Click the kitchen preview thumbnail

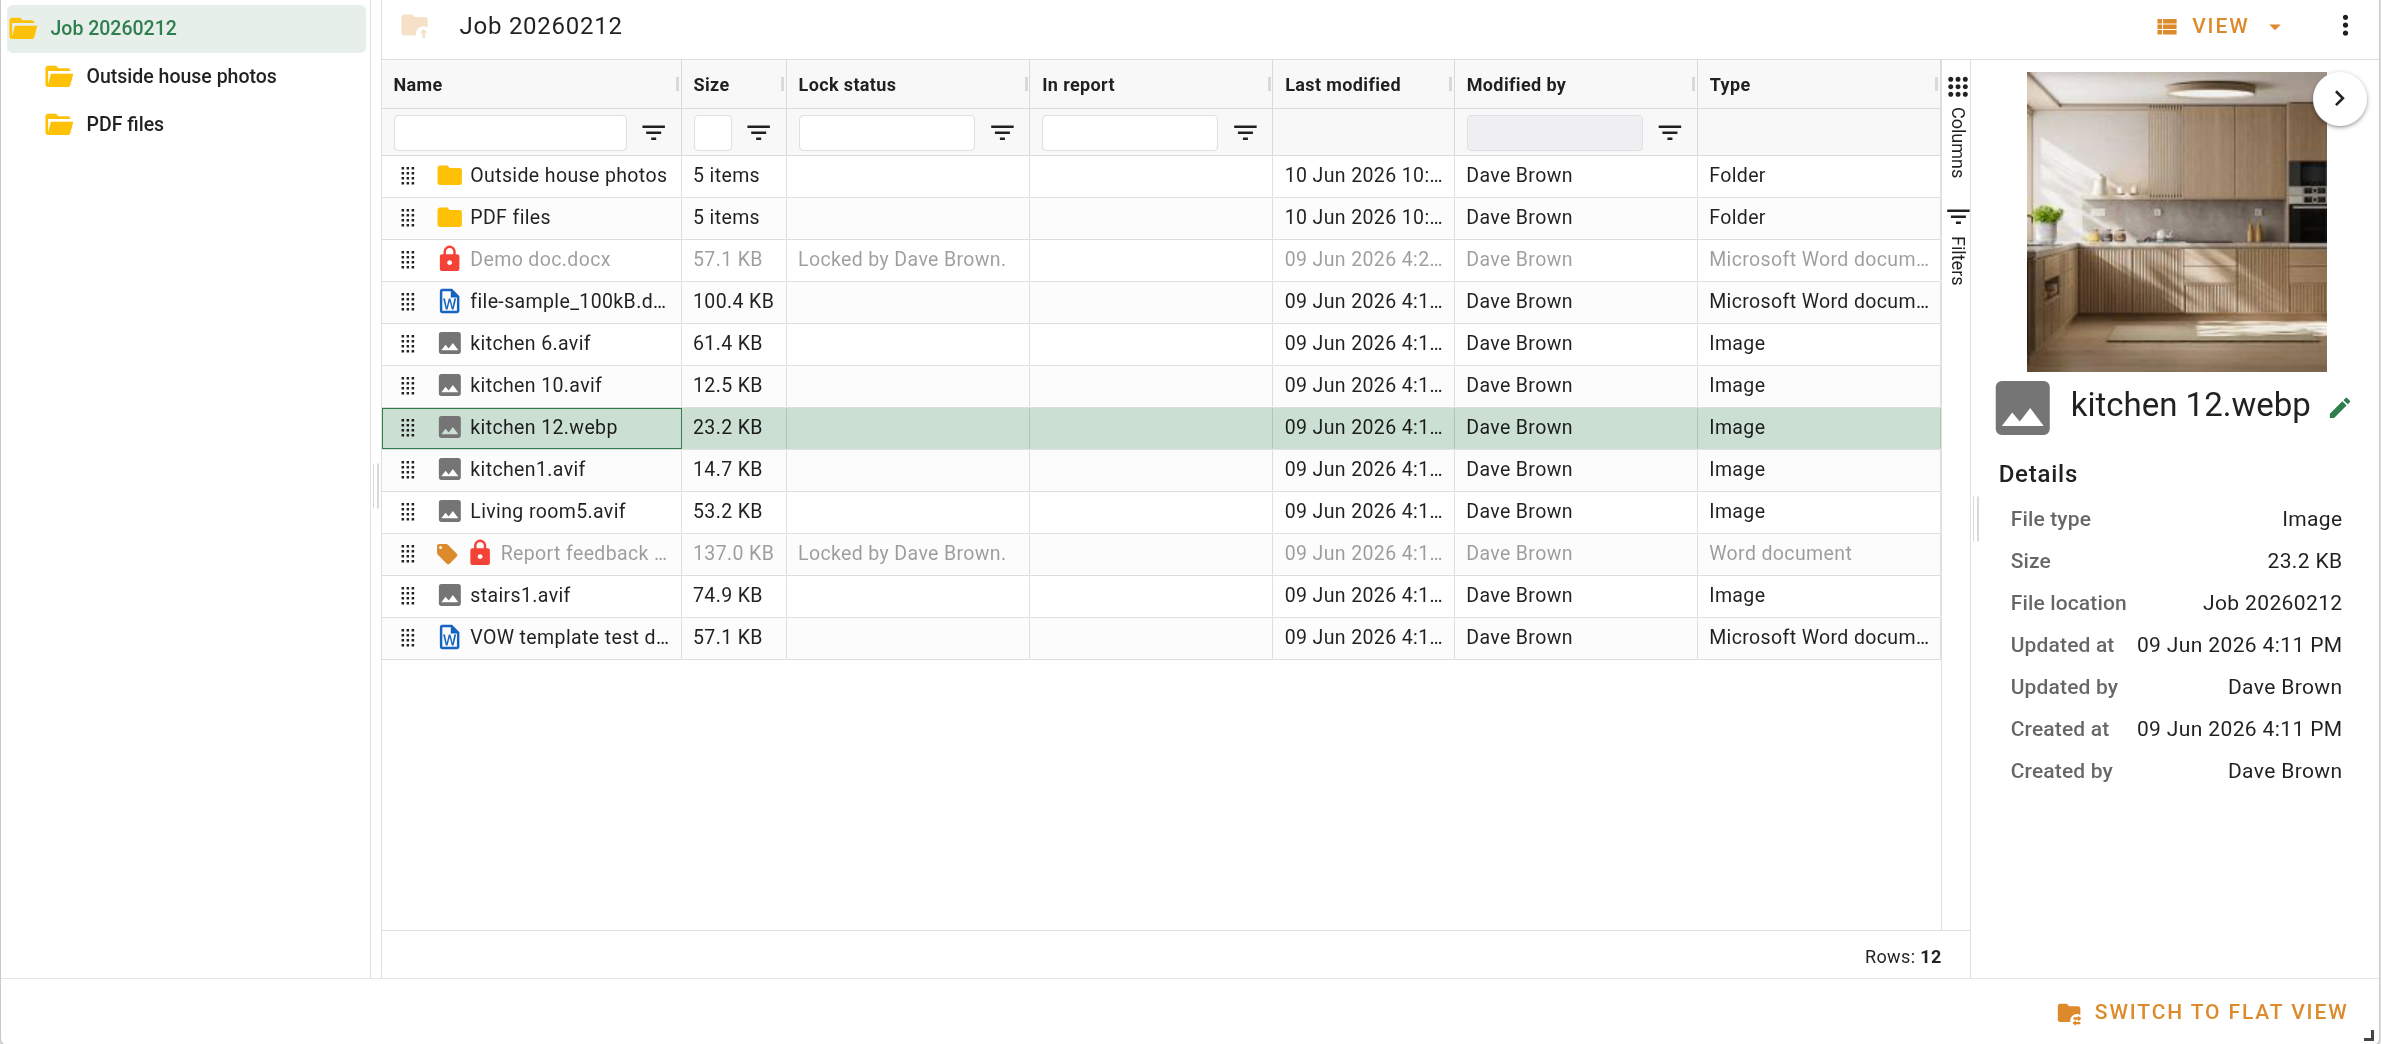pos(2176,221)
